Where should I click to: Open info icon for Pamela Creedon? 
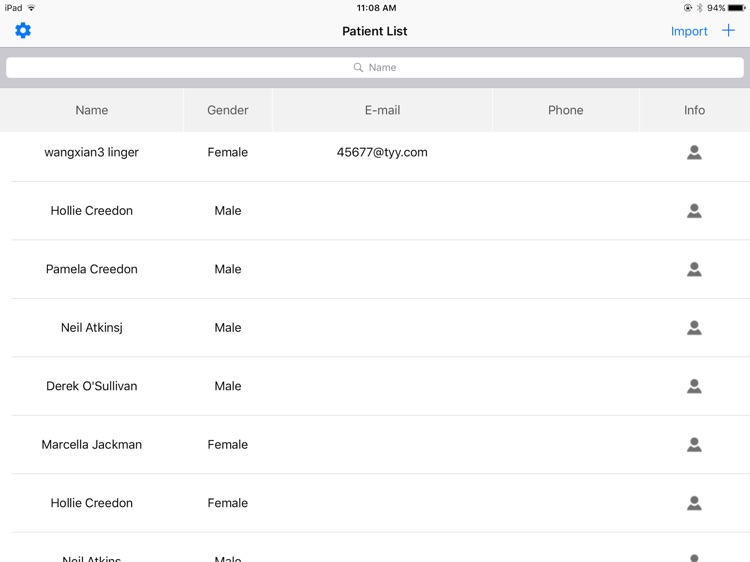click(694, 269)
